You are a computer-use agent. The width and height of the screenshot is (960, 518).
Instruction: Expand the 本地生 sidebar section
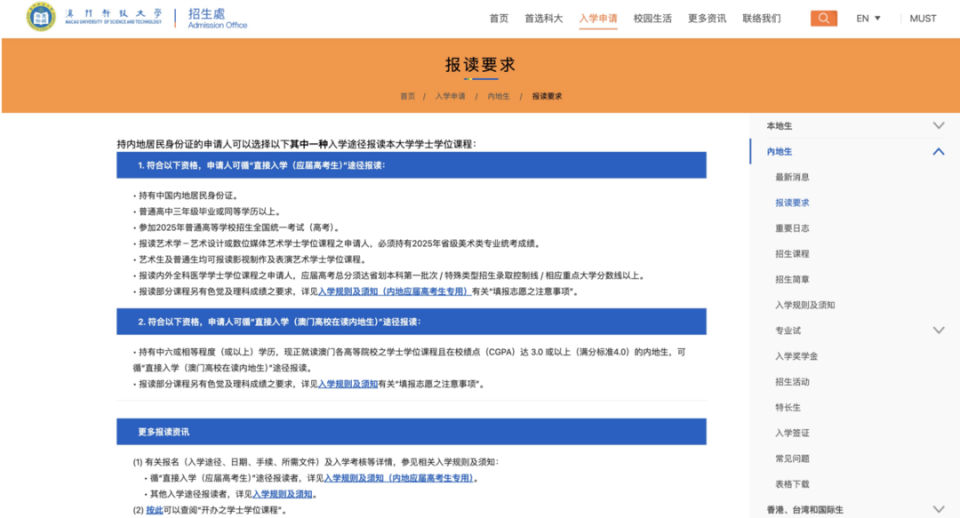937,126
